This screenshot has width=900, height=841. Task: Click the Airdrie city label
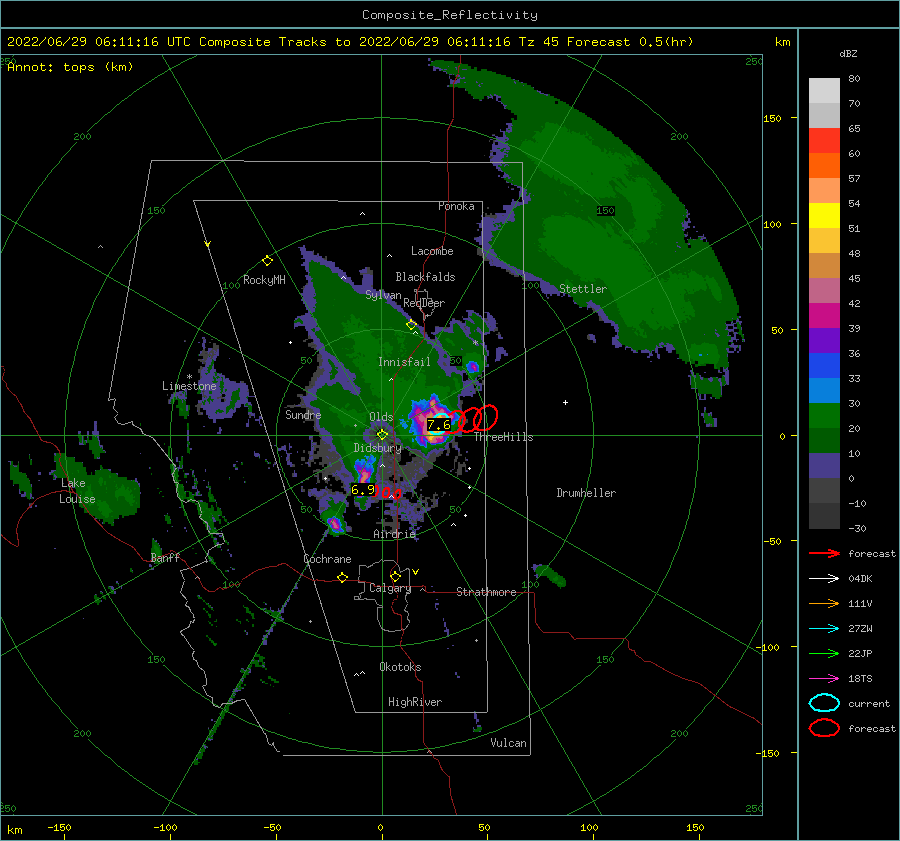point(394,534)
